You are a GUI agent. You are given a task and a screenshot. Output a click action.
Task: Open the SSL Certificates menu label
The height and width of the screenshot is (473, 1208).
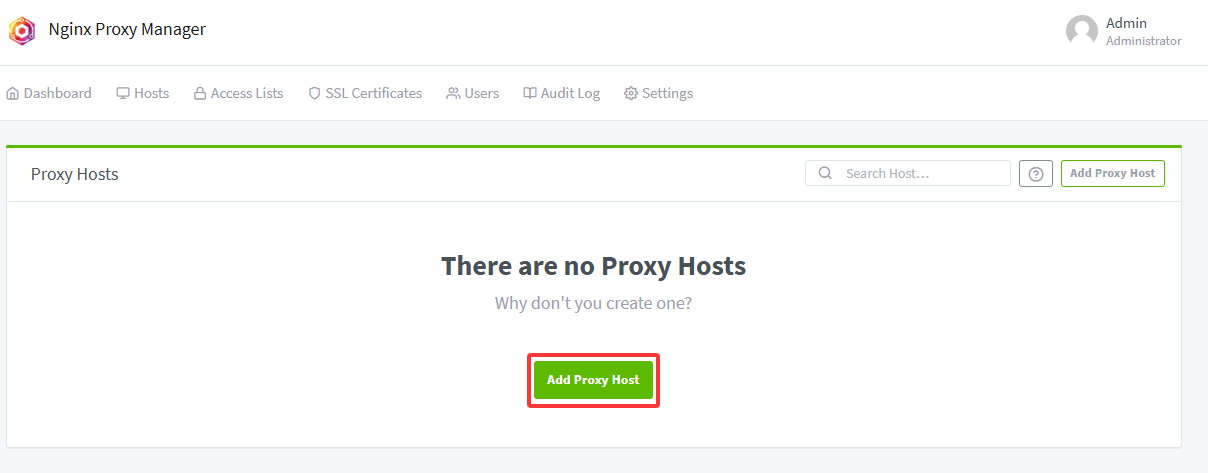pyautogui.click(x=374, y=93)
